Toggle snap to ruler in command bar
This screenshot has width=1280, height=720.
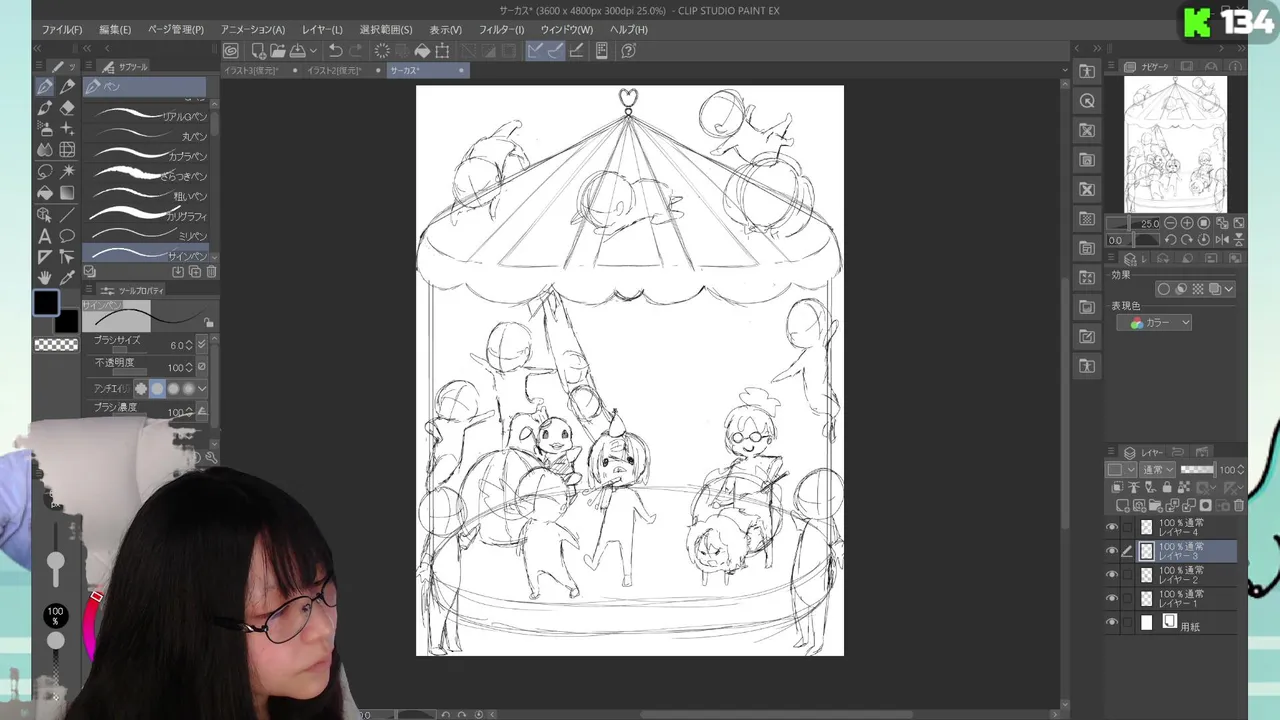(536, 51)
